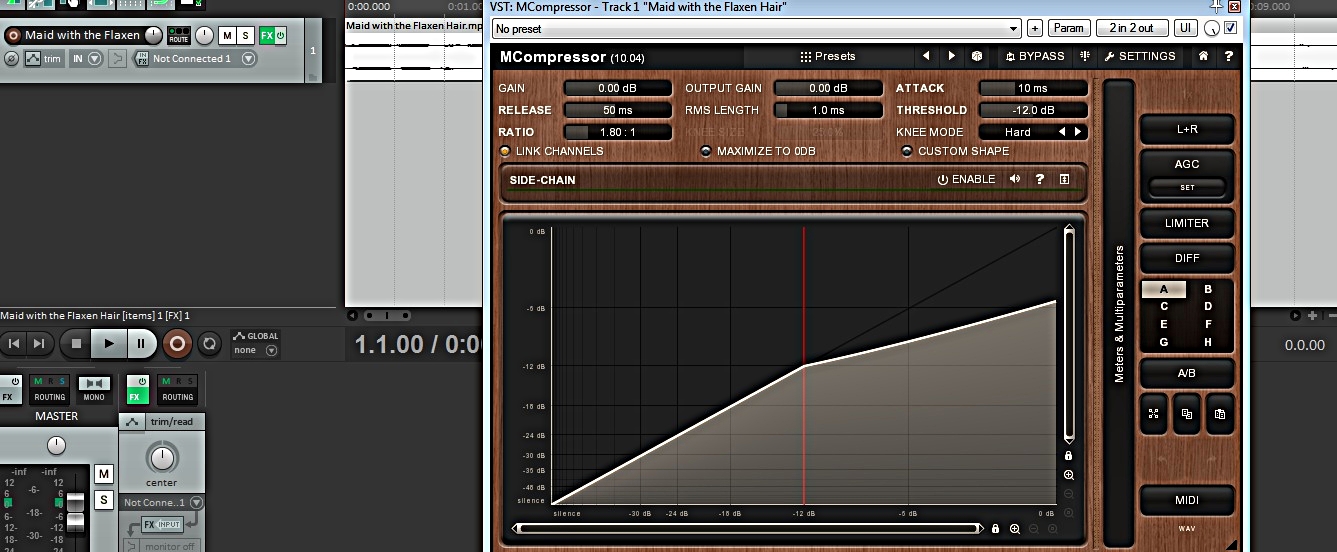This screenshot has width=1337, height=552.
Task: Open MCompressor SETTINGS menu
Action: tap(1139, 57)
